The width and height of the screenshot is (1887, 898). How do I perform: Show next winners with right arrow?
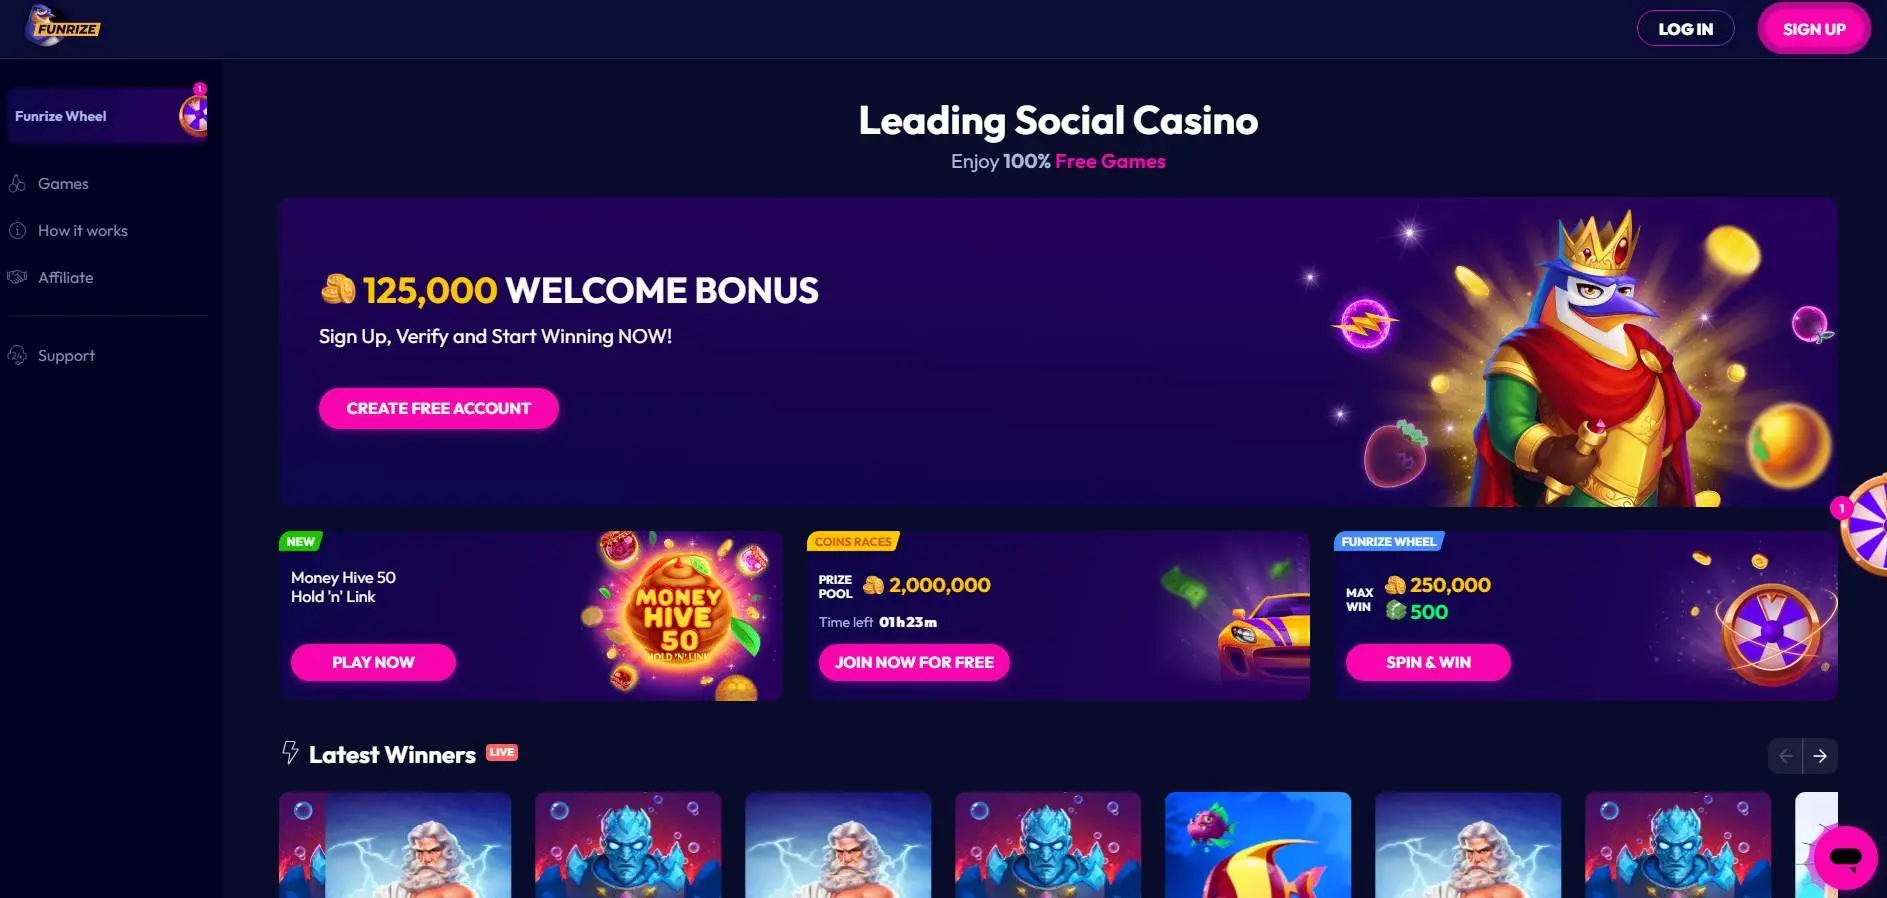point(1820,756)
